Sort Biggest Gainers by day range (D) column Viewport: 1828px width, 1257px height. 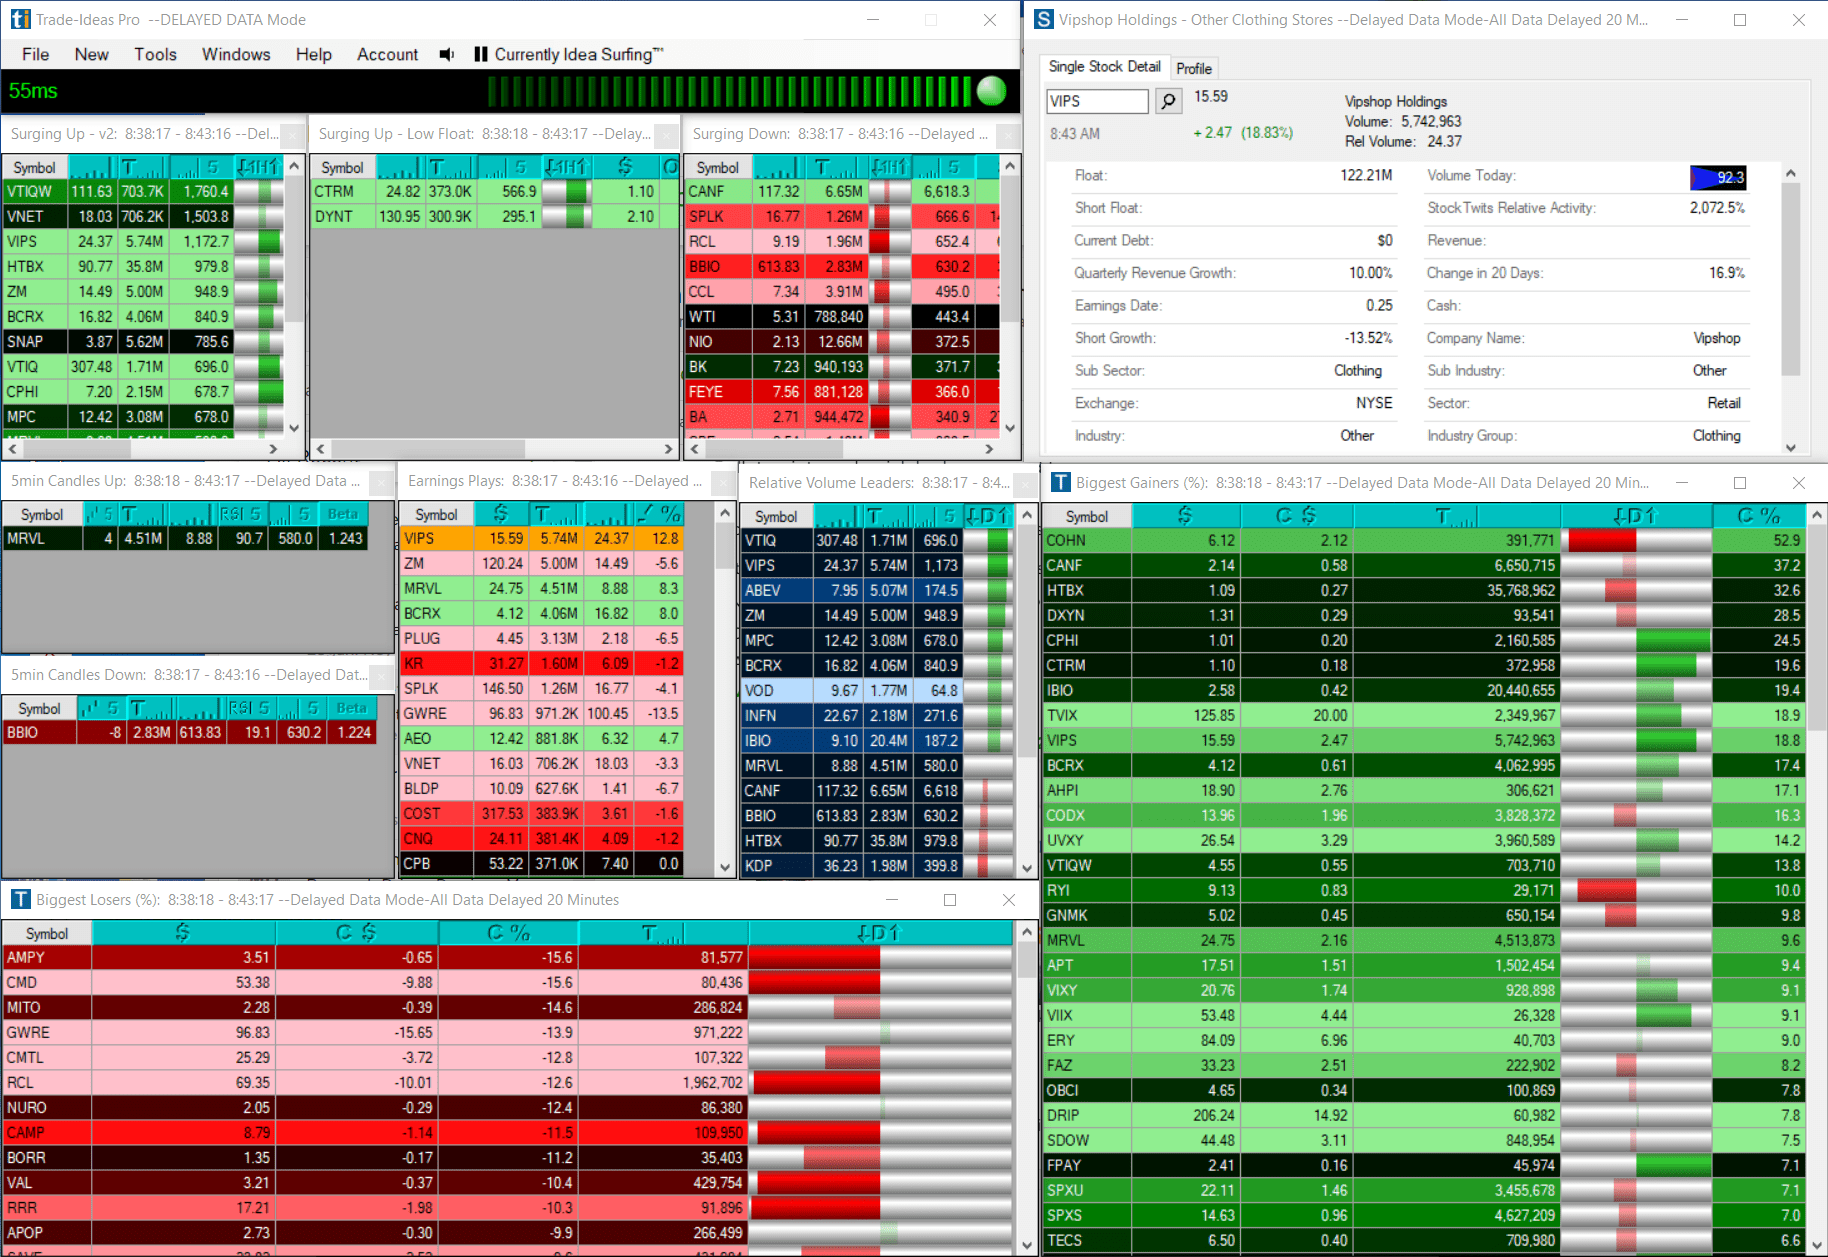point(1636,516)
